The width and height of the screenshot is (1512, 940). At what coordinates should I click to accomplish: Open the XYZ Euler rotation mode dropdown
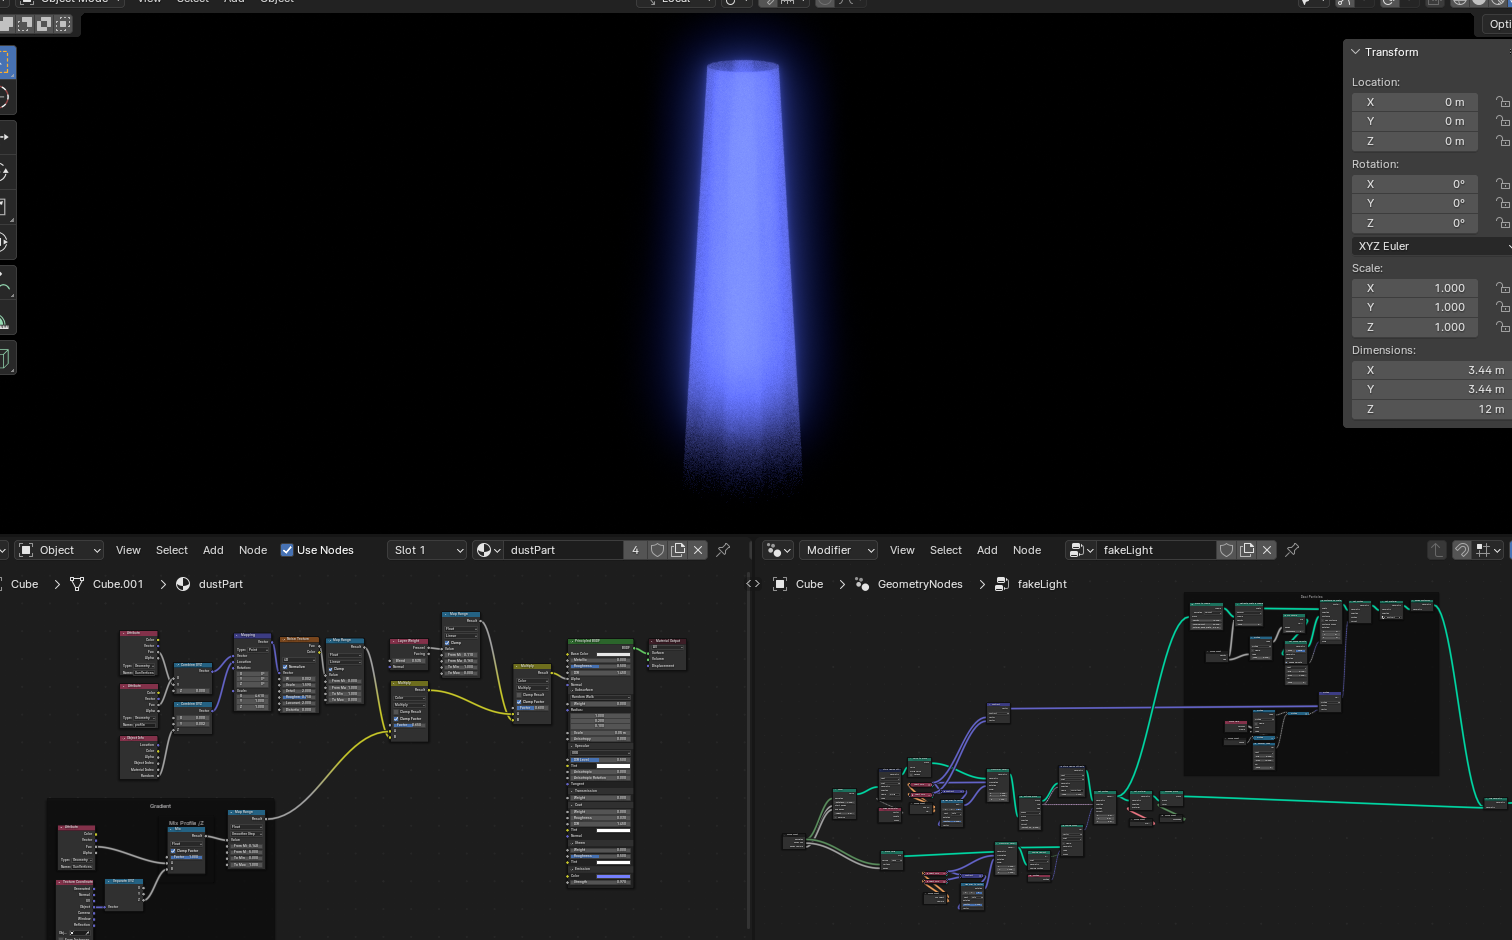click(x=1430, y=246)
